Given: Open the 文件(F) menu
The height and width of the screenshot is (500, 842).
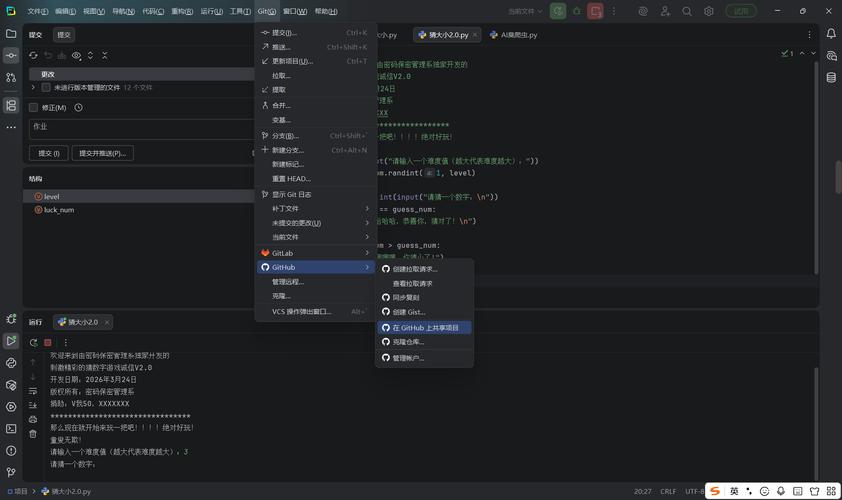Looking at the screenshot, I should click(38, 11).
